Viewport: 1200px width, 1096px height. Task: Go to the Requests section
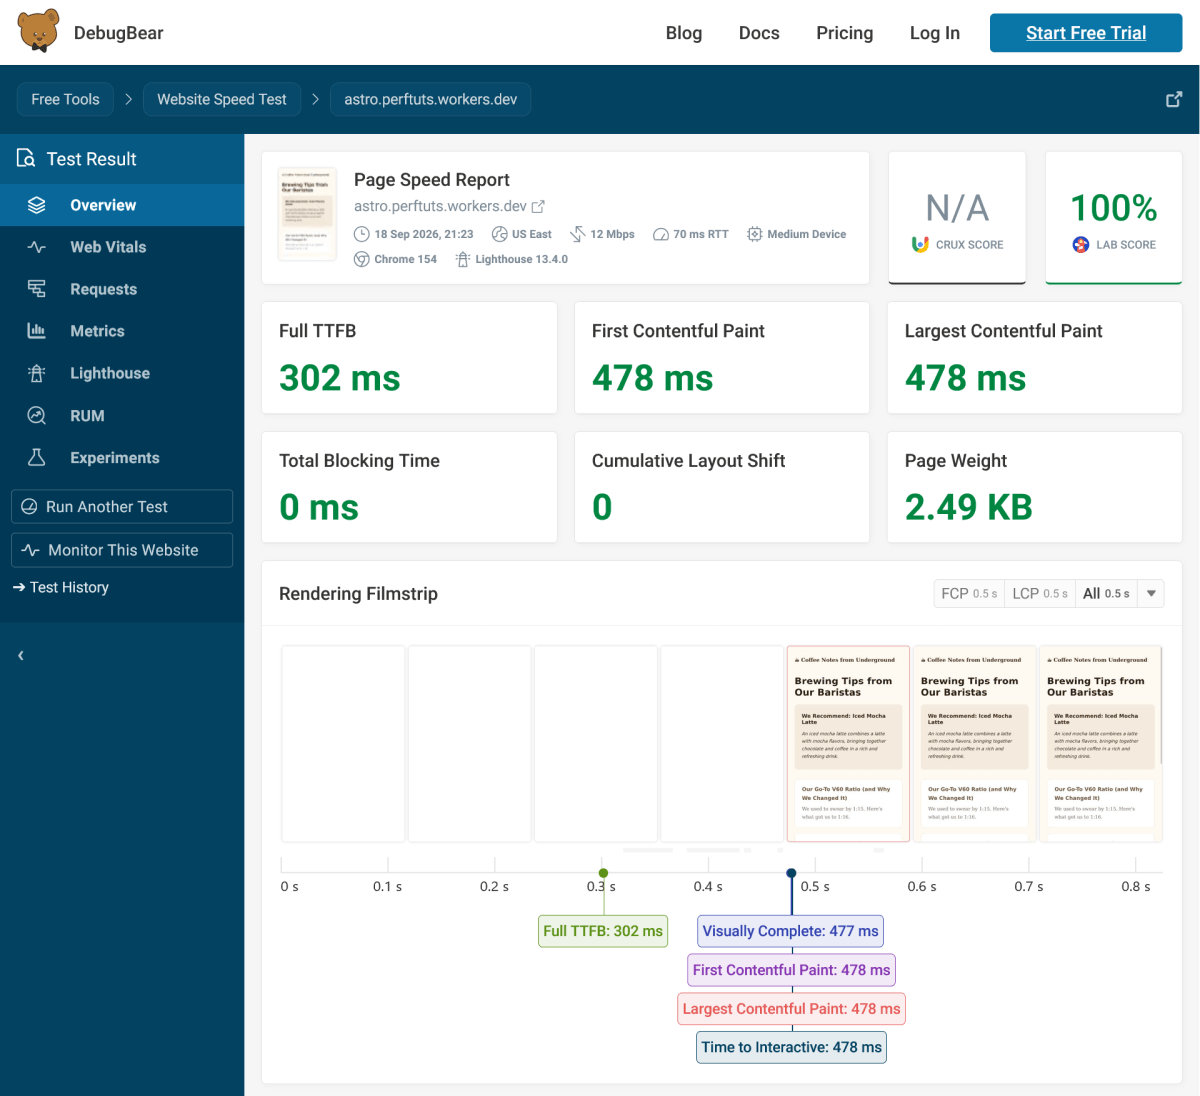click(122, 289)
